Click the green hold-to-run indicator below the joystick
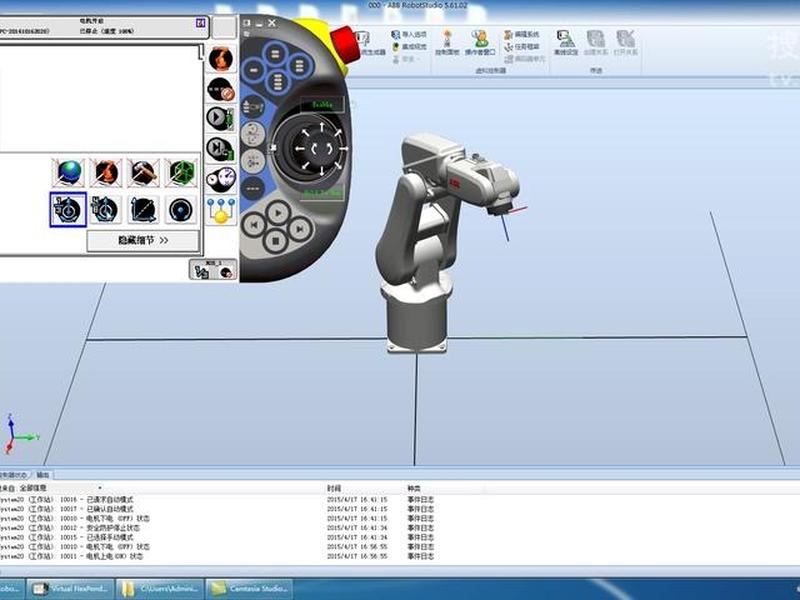This screenshot has width=800, height=600. click(322, 193)
